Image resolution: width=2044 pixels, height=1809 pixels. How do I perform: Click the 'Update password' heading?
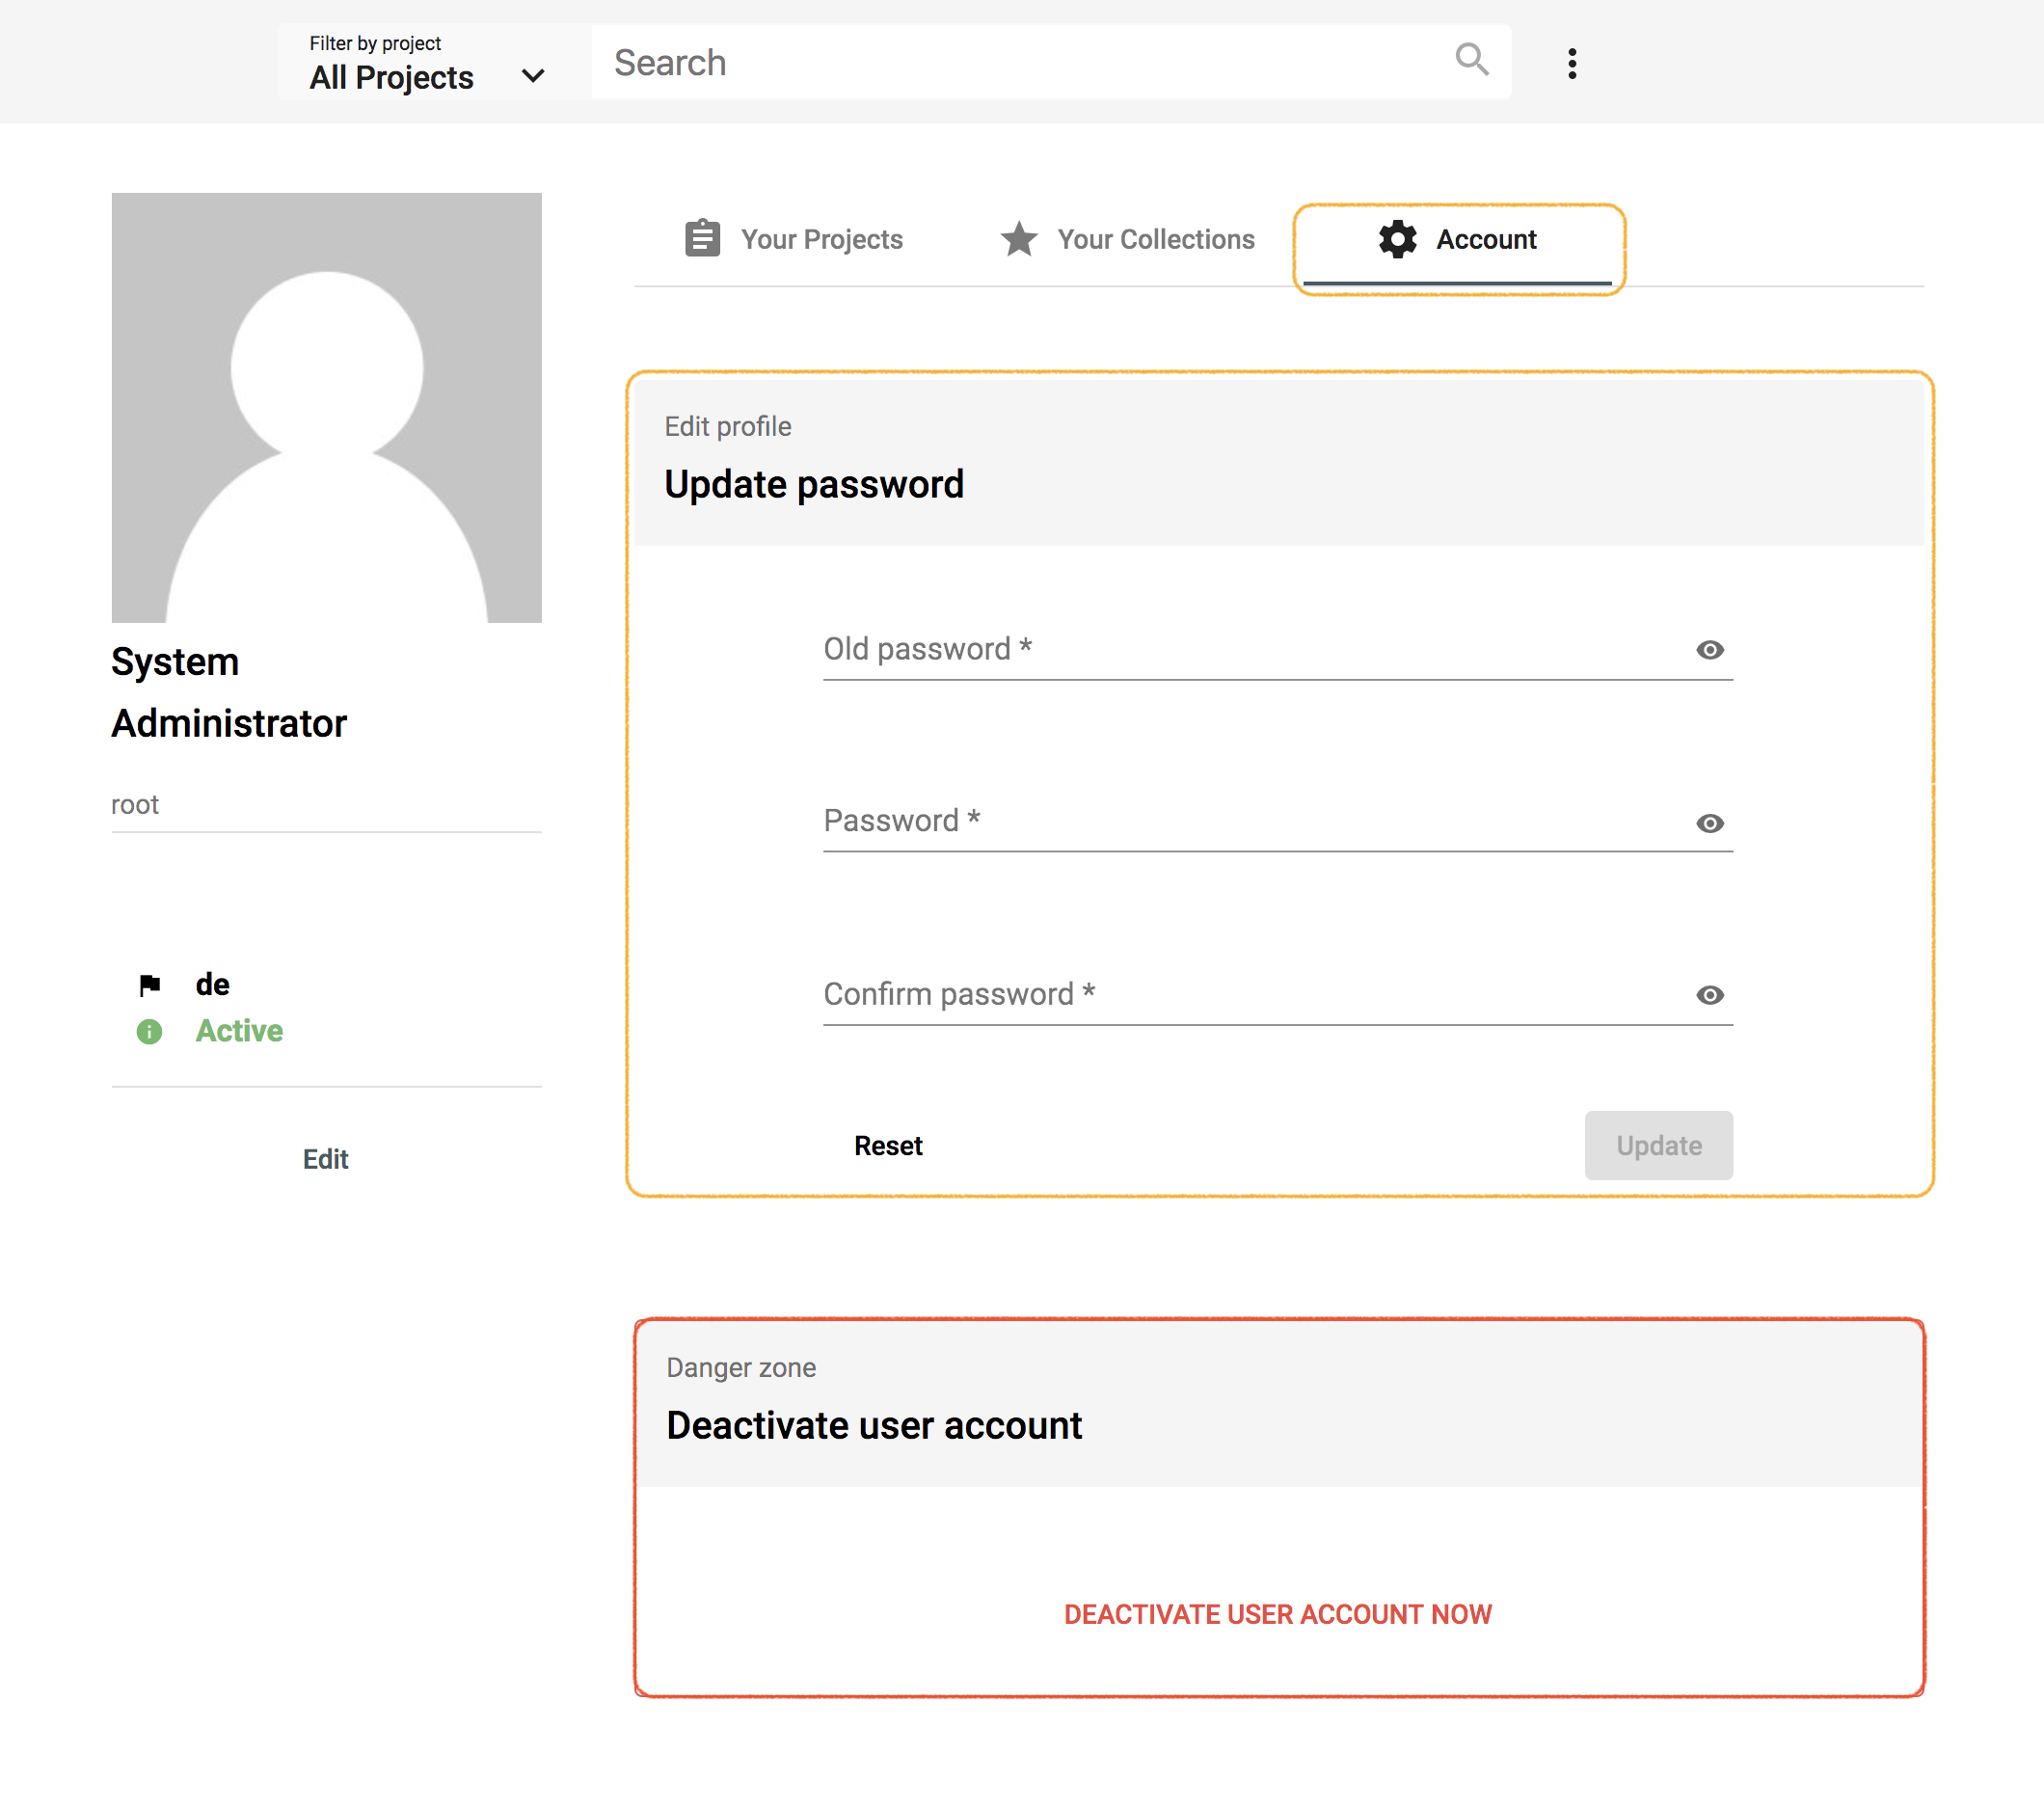click(814, 484)
